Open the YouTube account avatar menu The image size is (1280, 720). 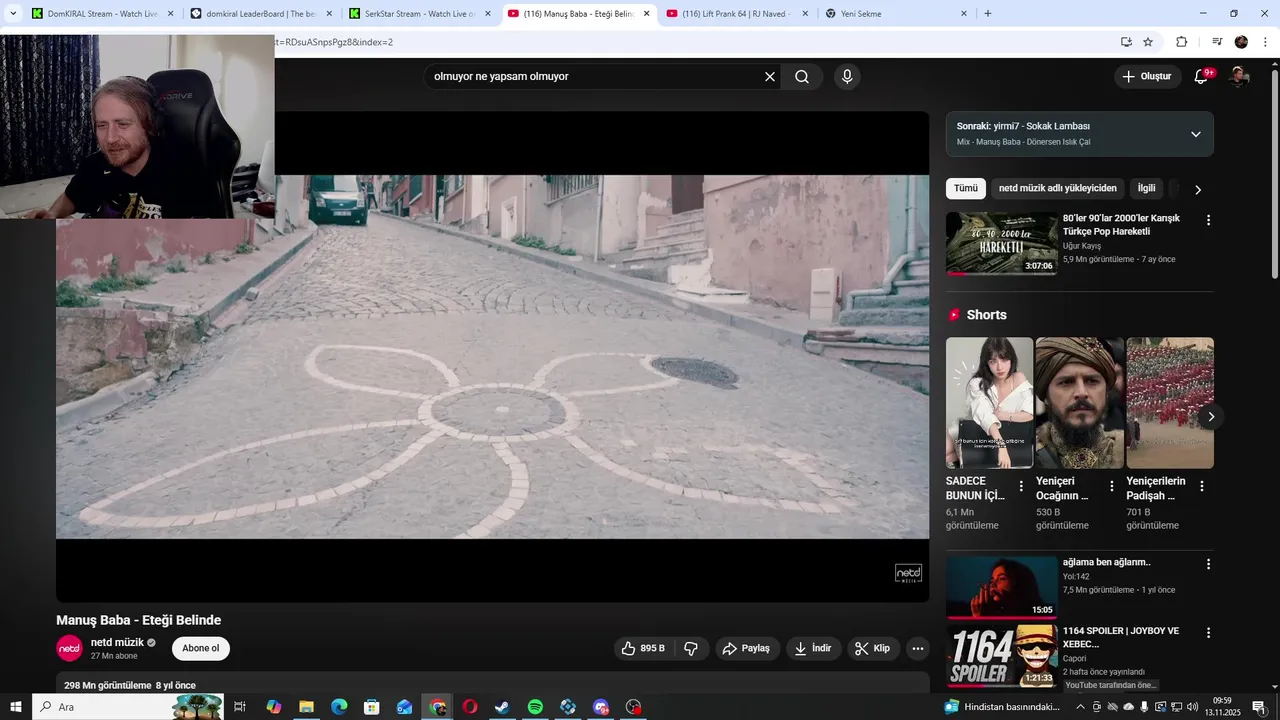[1239, 76]
